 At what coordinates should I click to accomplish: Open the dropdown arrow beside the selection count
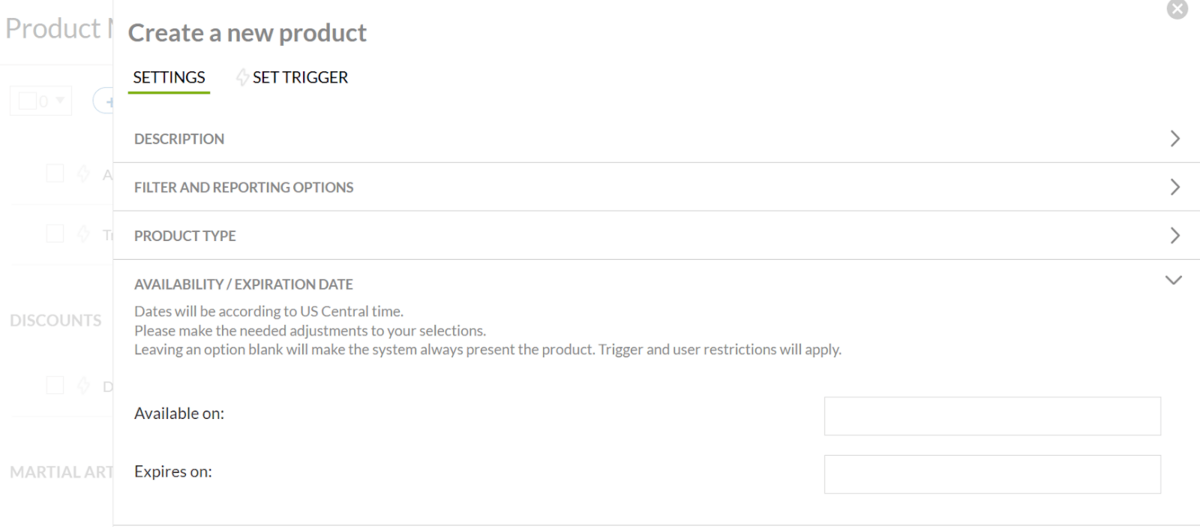(x=59, y=100)
